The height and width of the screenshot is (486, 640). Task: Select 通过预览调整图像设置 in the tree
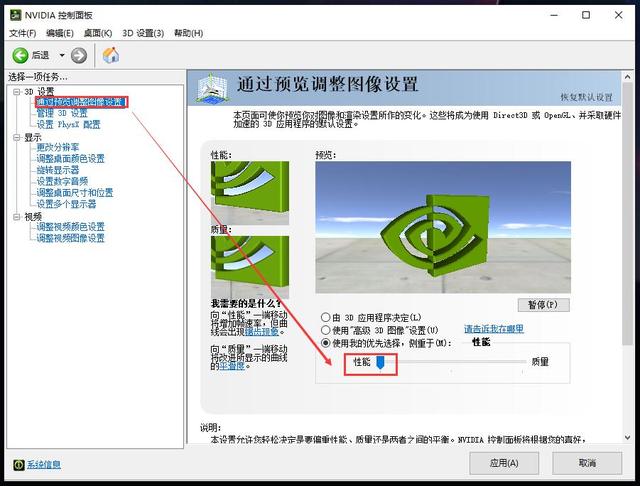tap(81, 102)
